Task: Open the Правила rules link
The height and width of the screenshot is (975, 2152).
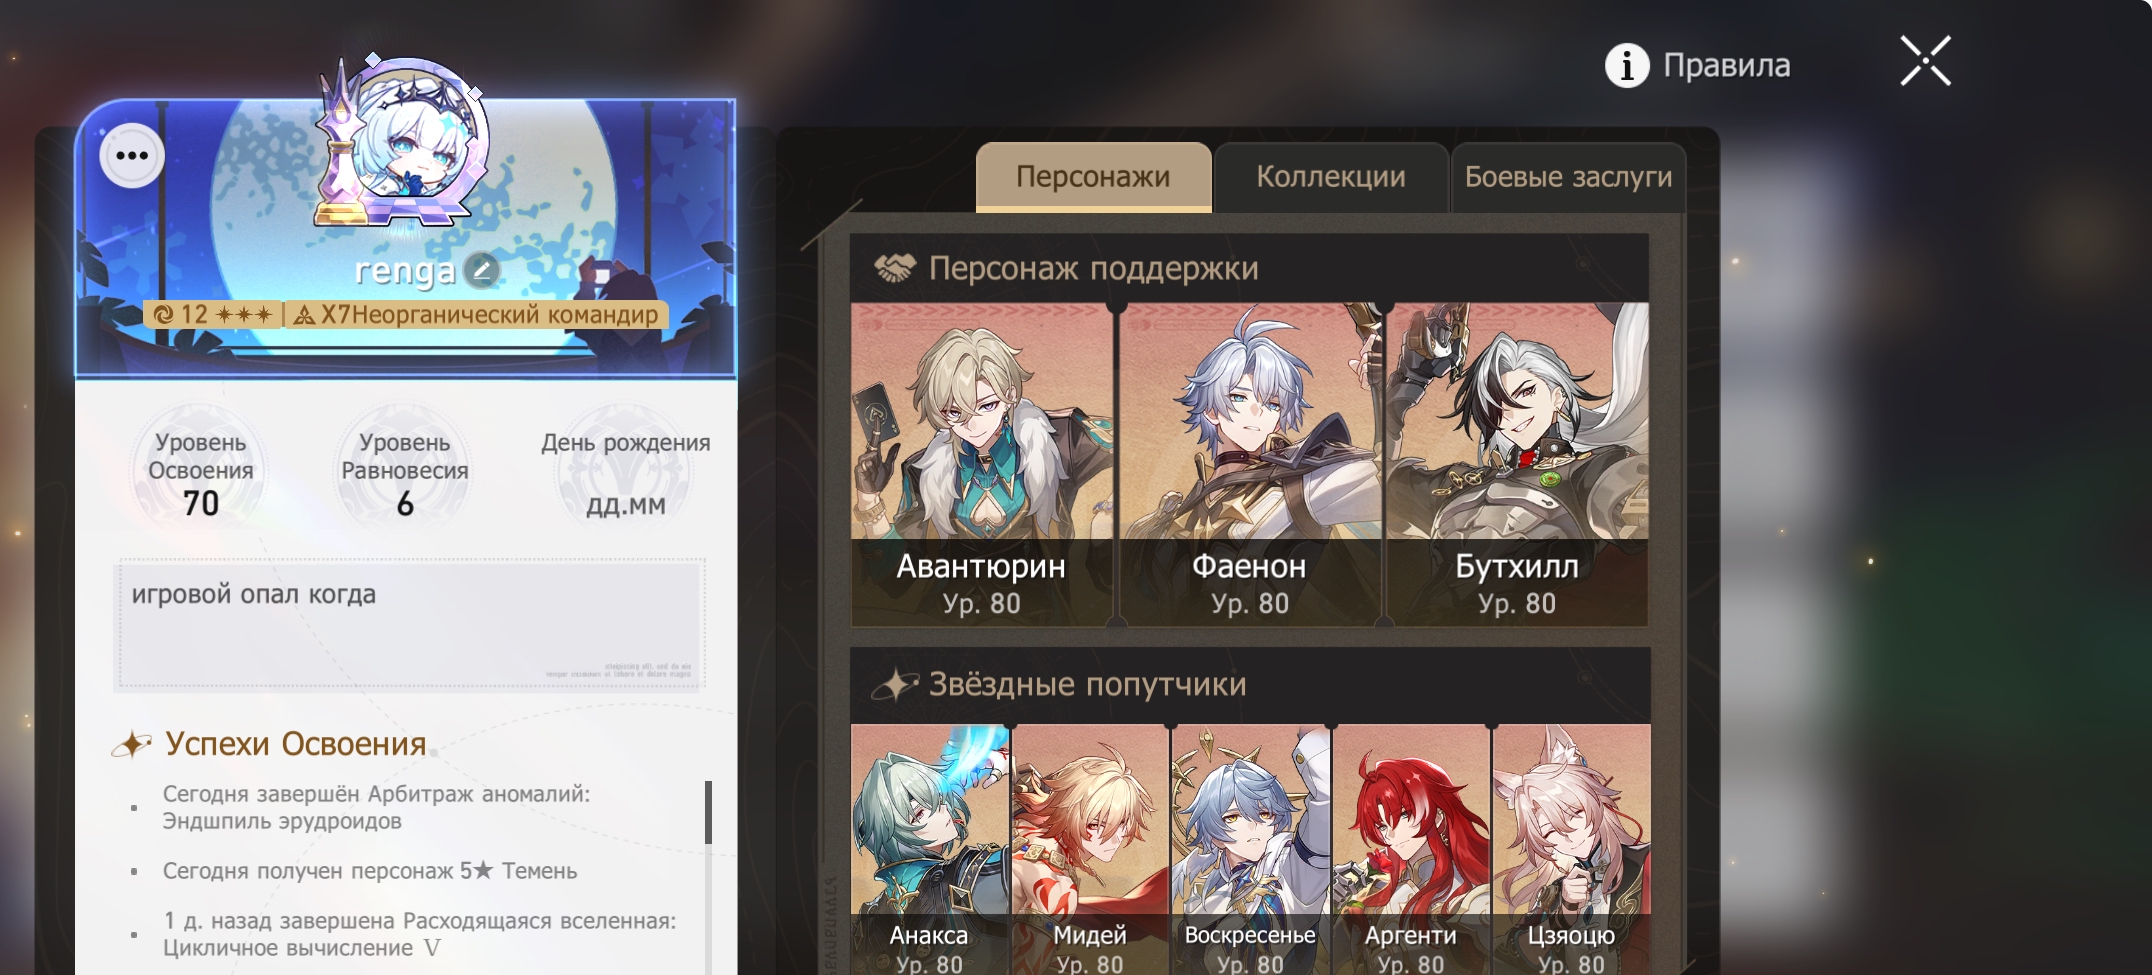Action: 1726,66
